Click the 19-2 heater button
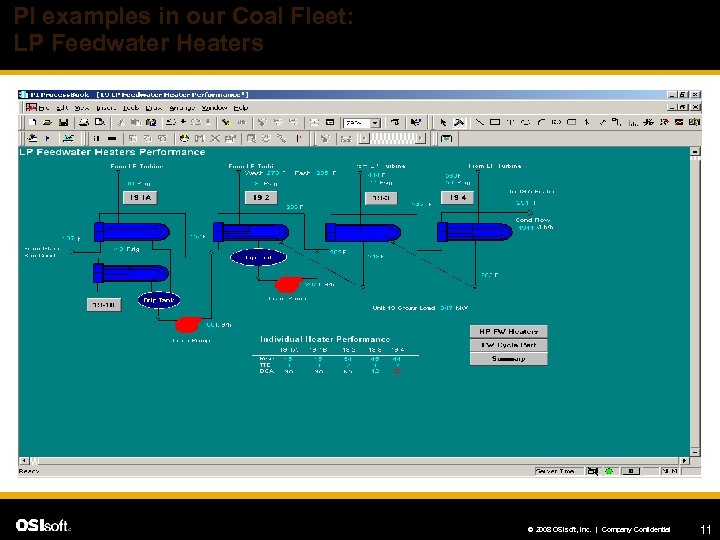Viewport: 720px width, 540px height. (x=261, y=197)
